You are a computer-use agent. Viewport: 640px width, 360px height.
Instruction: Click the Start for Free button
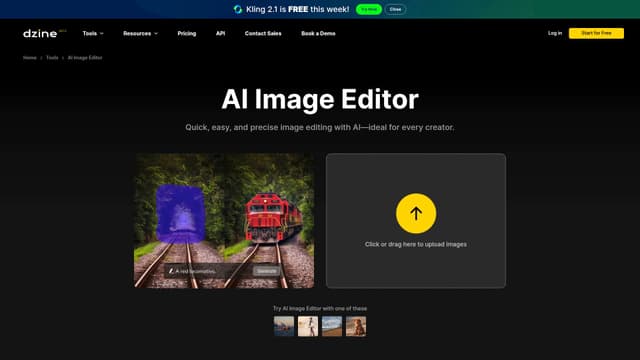596,33
